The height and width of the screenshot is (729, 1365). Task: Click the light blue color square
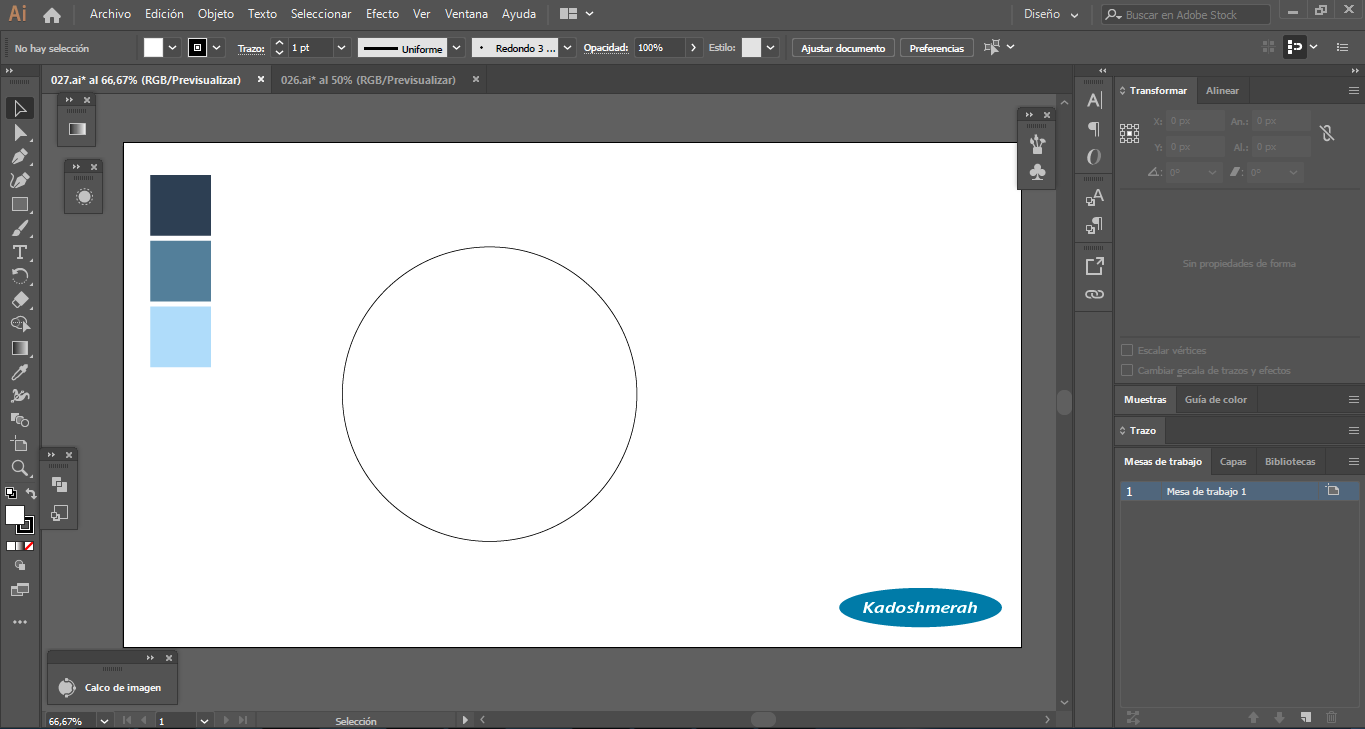180,337
